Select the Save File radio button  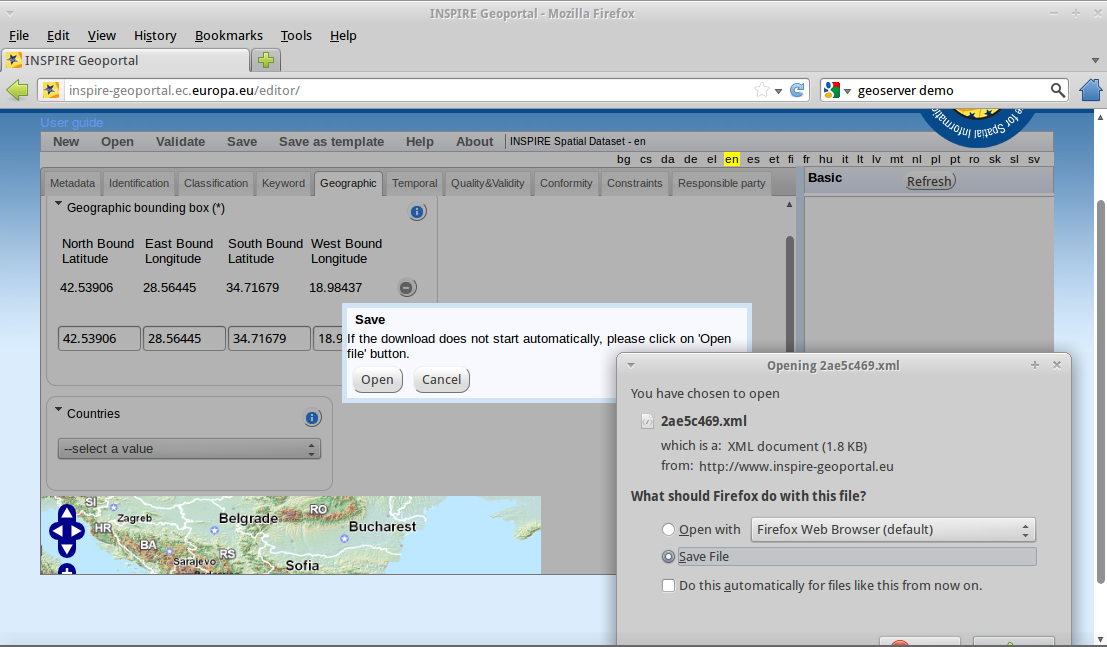point(668,557)
